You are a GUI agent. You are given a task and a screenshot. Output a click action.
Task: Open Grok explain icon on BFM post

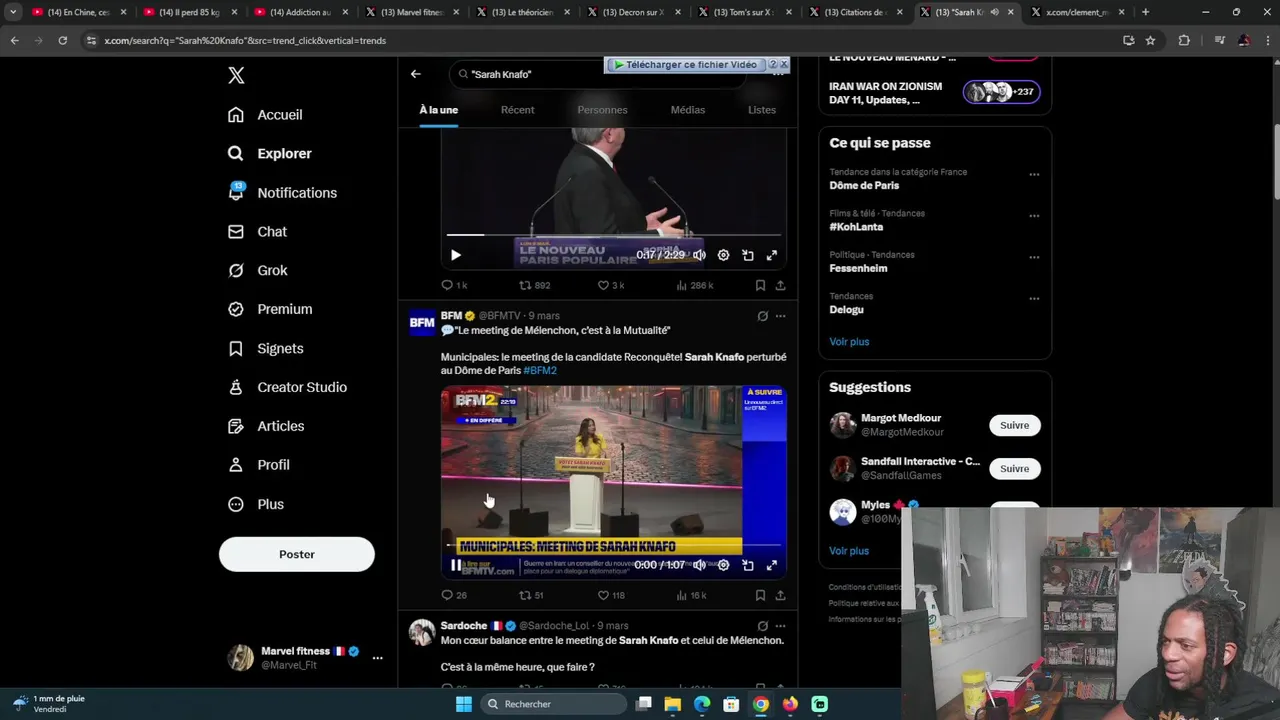click(x=762, y=316)
